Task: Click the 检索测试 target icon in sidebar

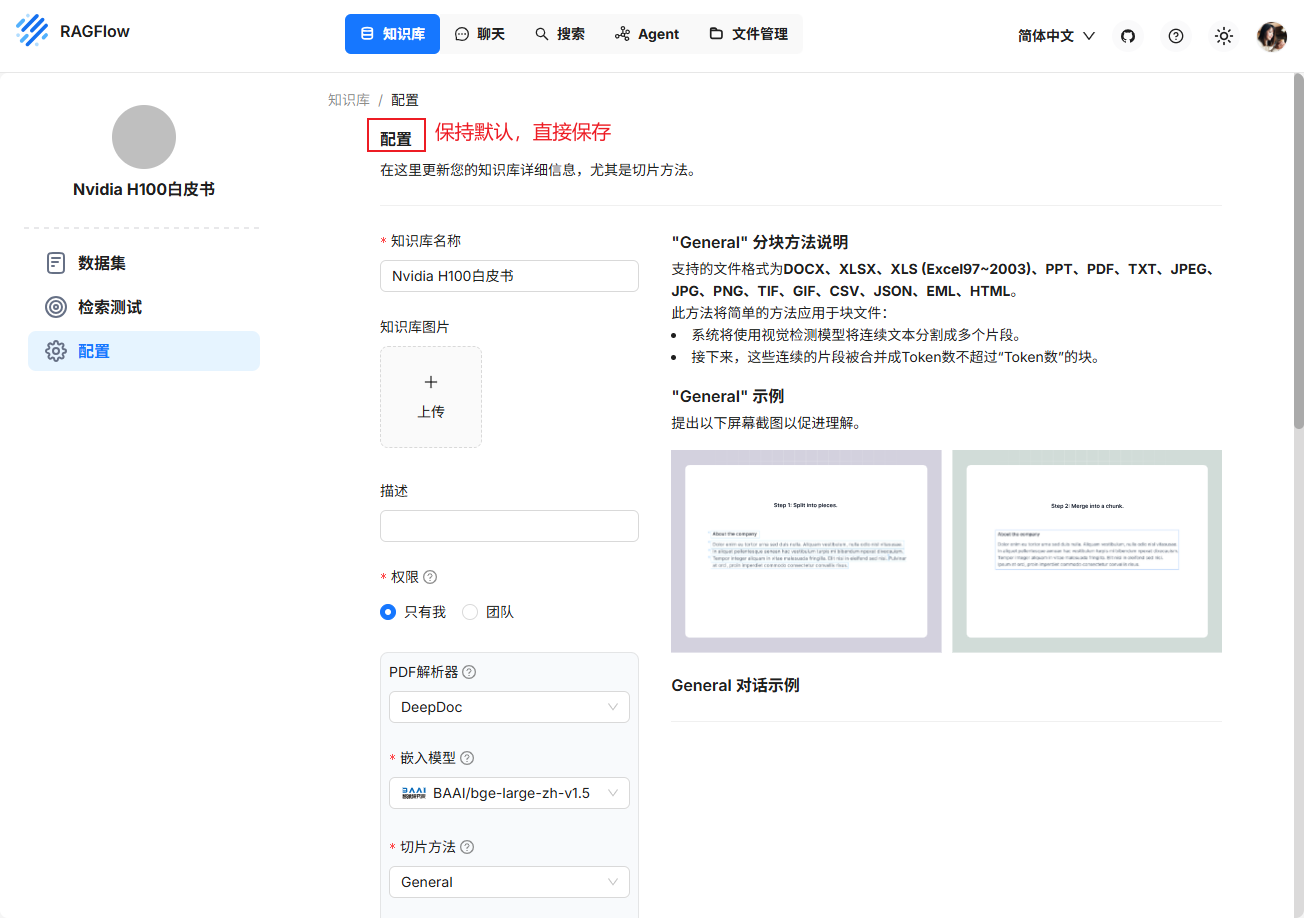Action: click(56, 307)
